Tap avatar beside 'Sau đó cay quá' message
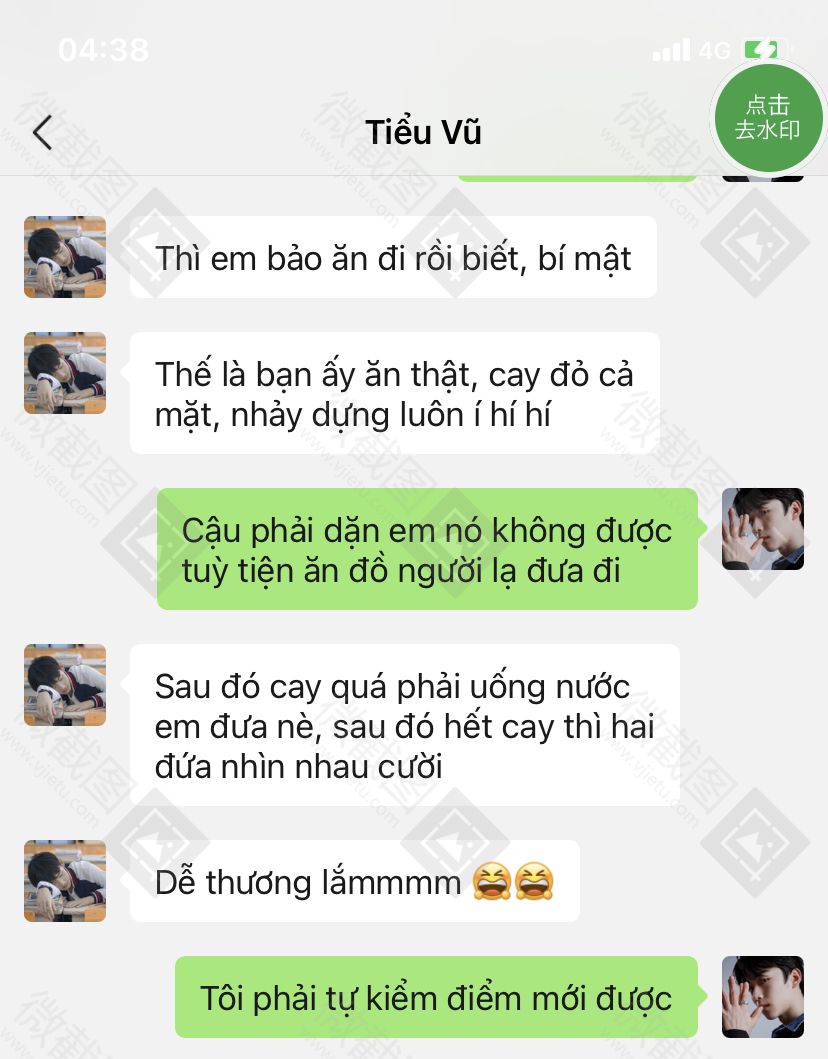The width and height of the screenshot is (828, 1059). [x=65, y=685]
